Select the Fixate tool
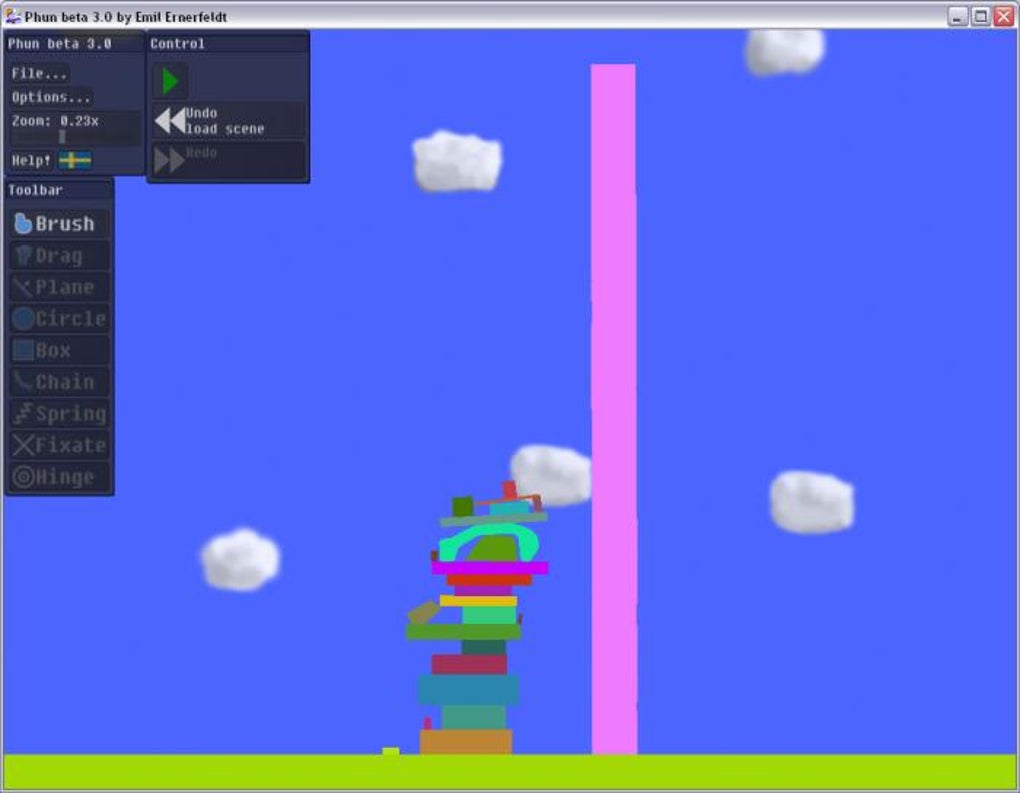The image size is (1020, 793). [60, 446]
